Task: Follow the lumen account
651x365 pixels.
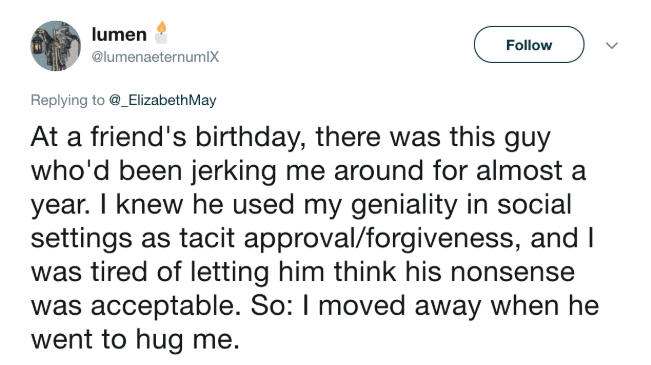Action: point(529,44)
